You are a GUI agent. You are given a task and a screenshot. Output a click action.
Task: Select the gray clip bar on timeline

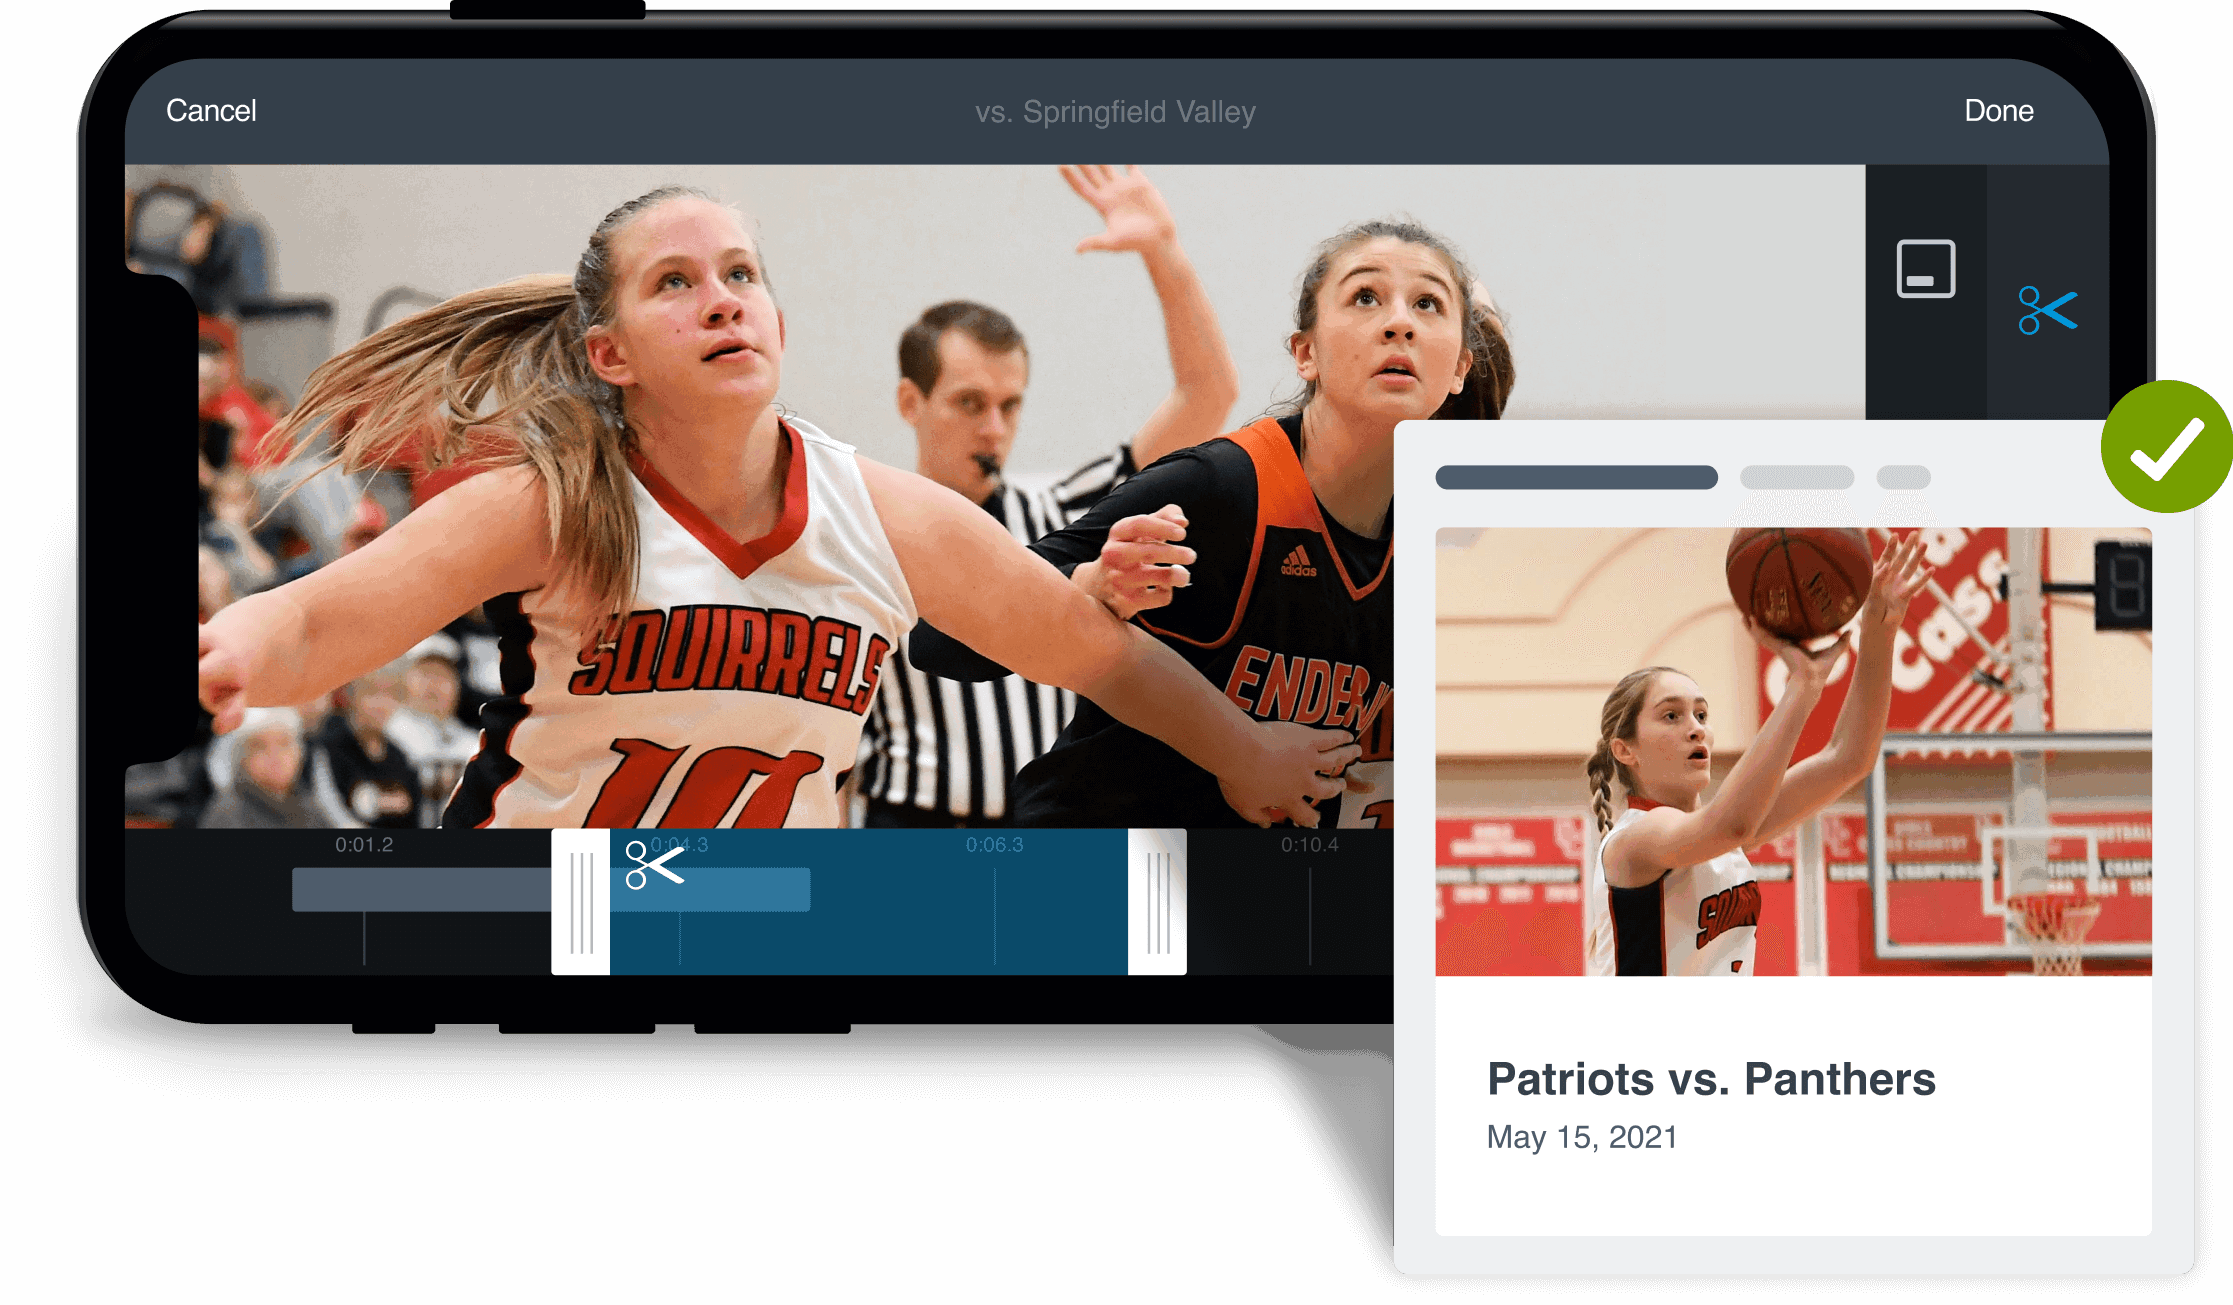coord(420,889)
